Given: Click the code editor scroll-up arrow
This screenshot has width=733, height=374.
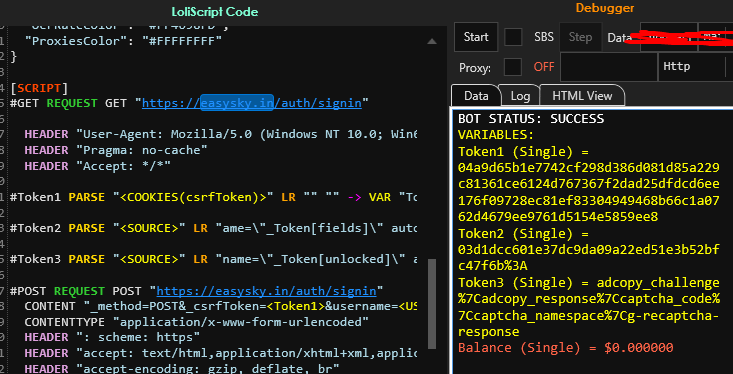Looking at the screenshot, I should 432,41.
